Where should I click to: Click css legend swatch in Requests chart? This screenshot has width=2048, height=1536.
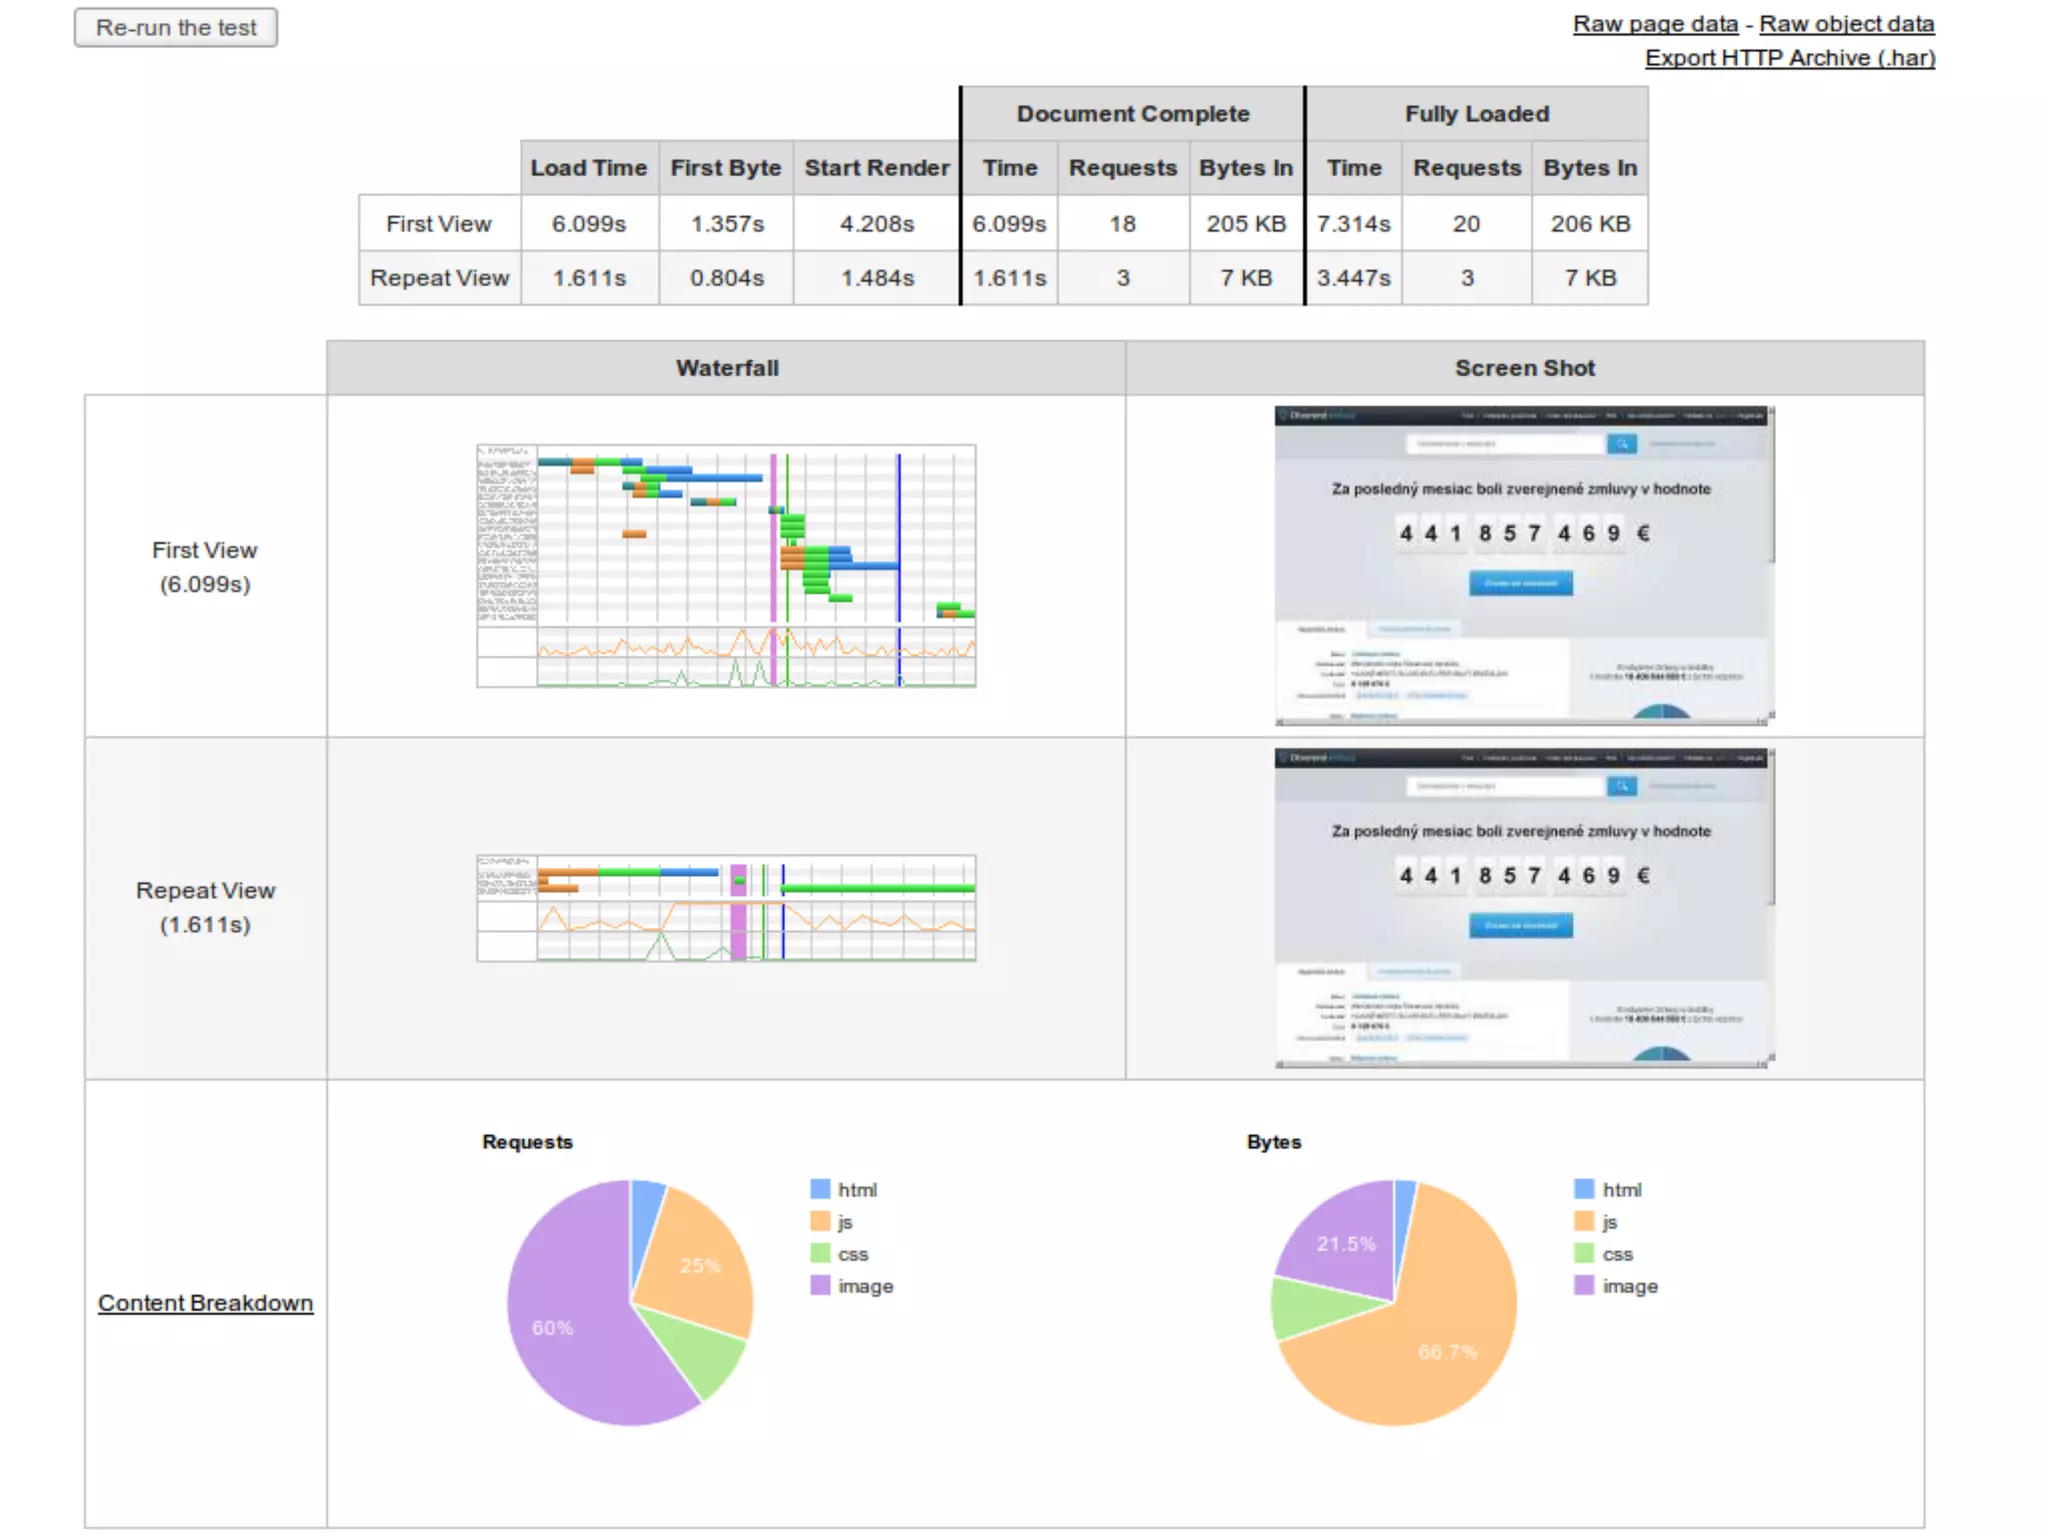pyautogui.click(x=820, y=1253)
